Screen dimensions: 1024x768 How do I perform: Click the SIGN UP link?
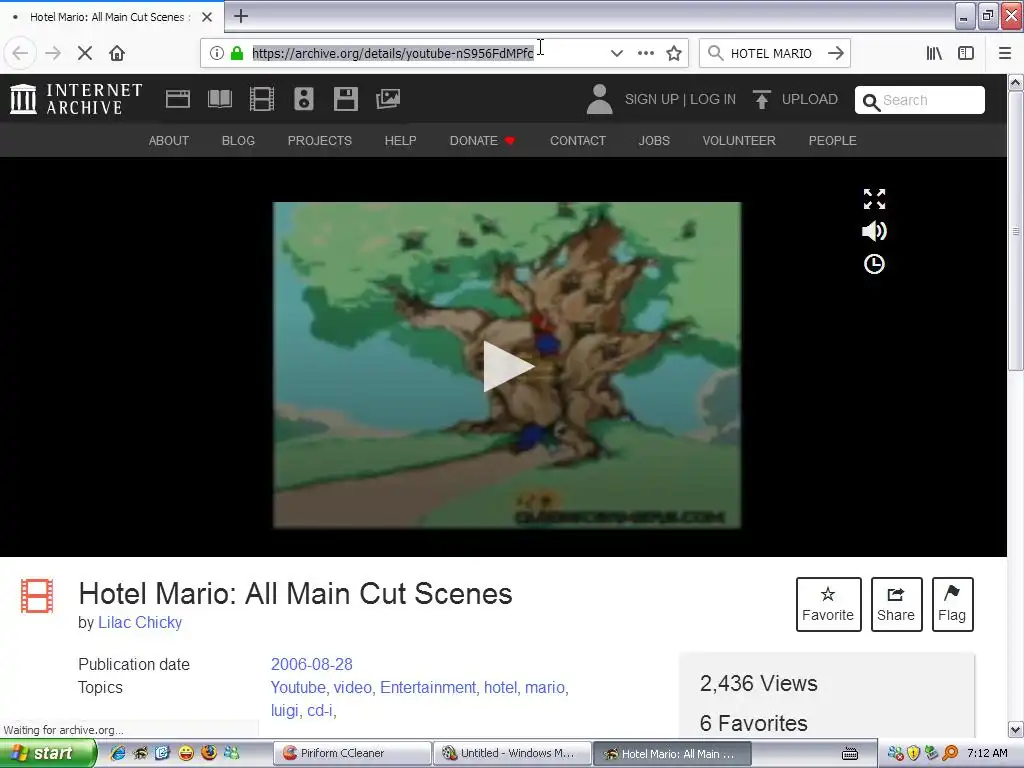tap(652, 99)
